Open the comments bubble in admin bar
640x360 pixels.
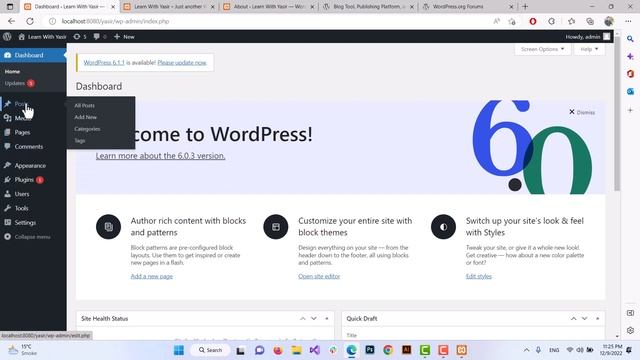(96, 37)
